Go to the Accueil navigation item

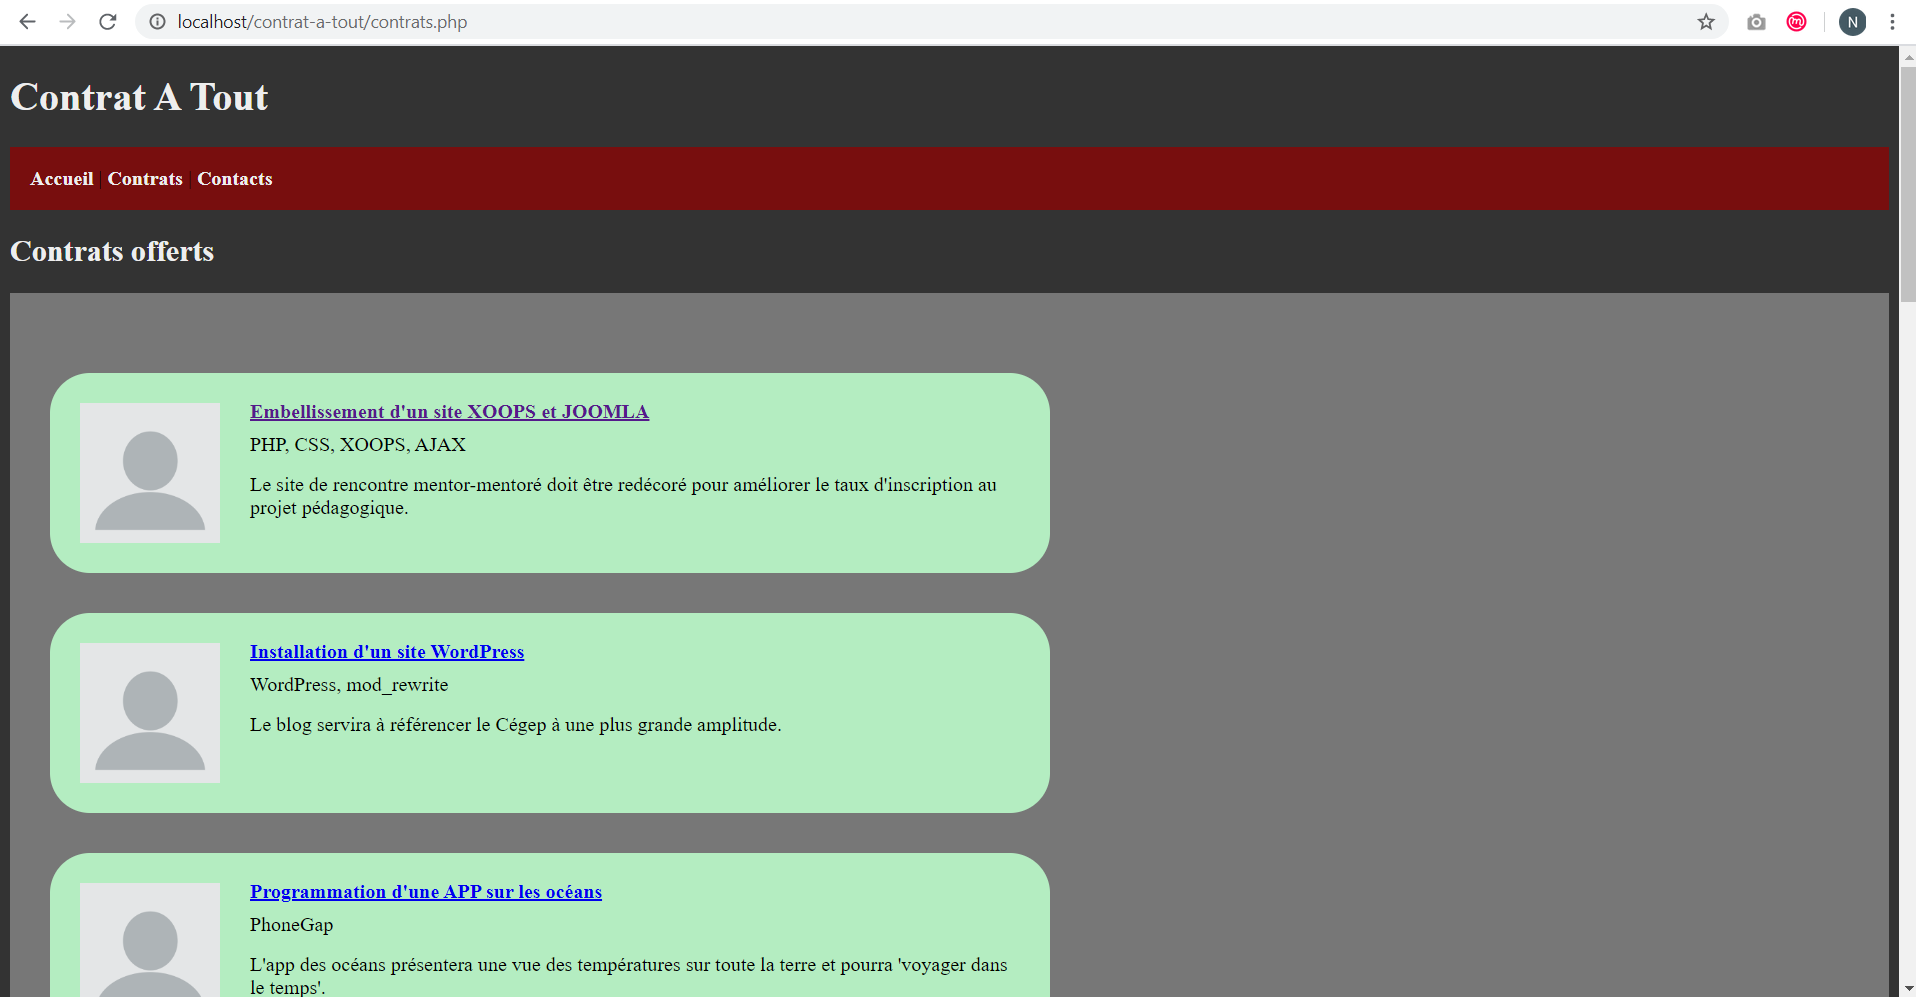click(x=62, y=179)
